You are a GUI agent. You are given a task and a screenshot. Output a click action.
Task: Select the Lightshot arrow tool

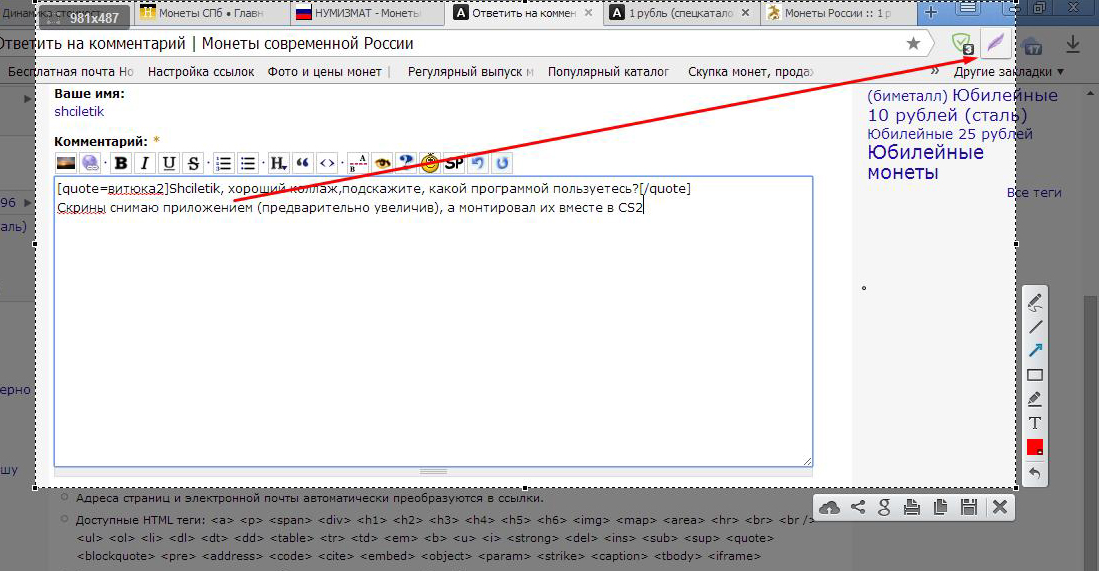pyautogui.click(x=1035, y=350)
